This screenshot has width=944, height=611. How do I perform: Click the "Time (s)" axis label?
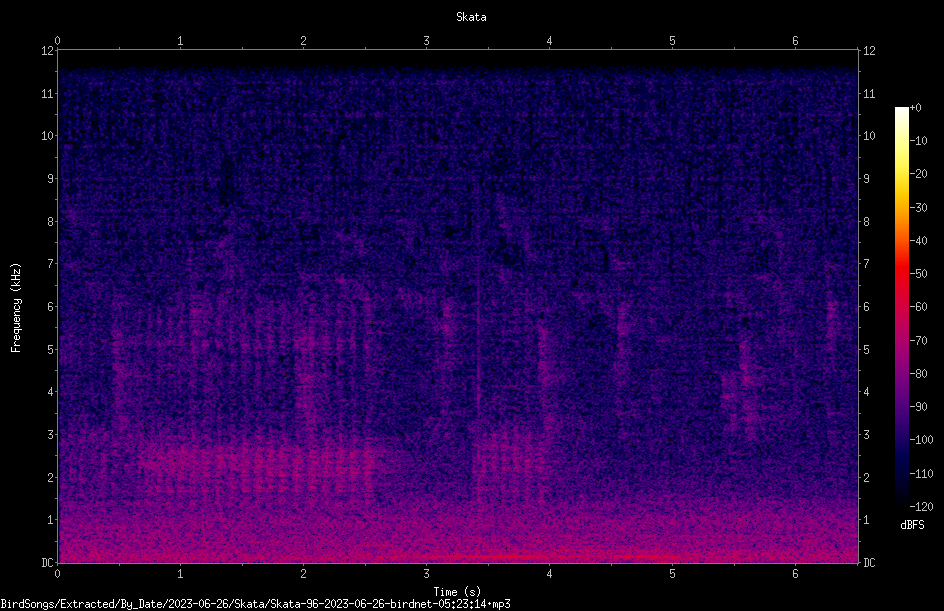coord(457,592)
